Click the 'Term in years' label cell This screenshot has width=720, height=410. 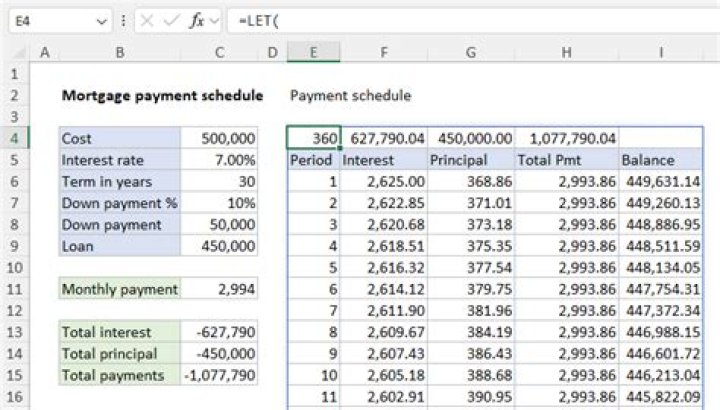point(120,181)
